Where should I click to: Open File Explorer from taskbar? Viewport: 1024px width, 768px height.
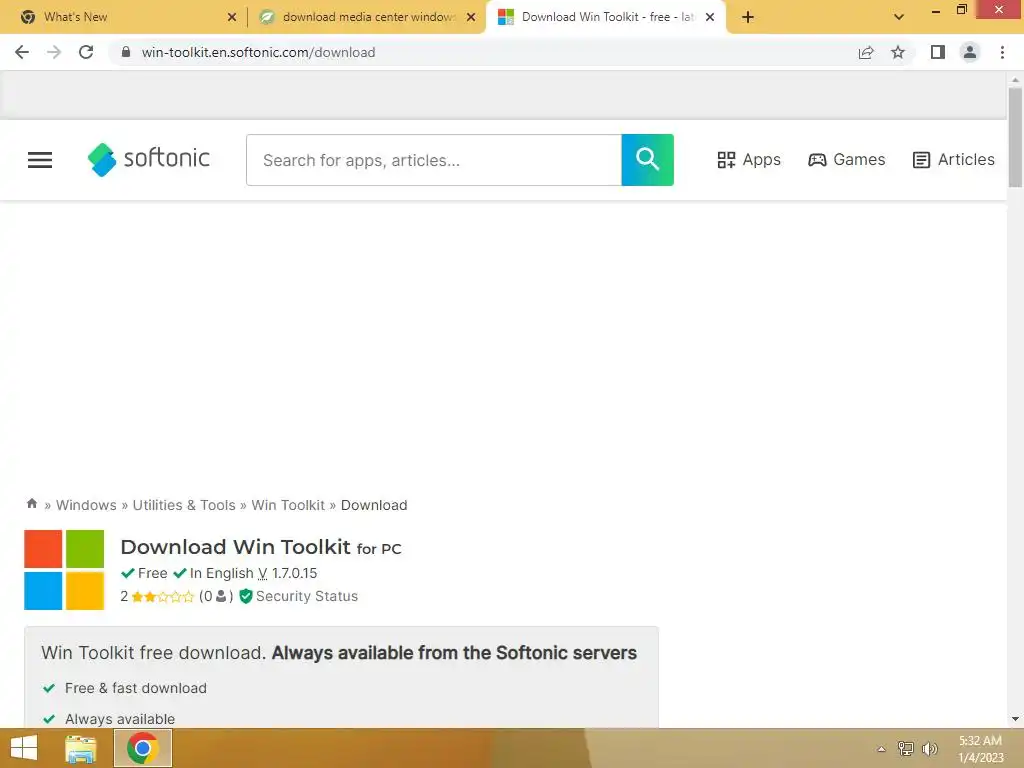click(81, 748)
